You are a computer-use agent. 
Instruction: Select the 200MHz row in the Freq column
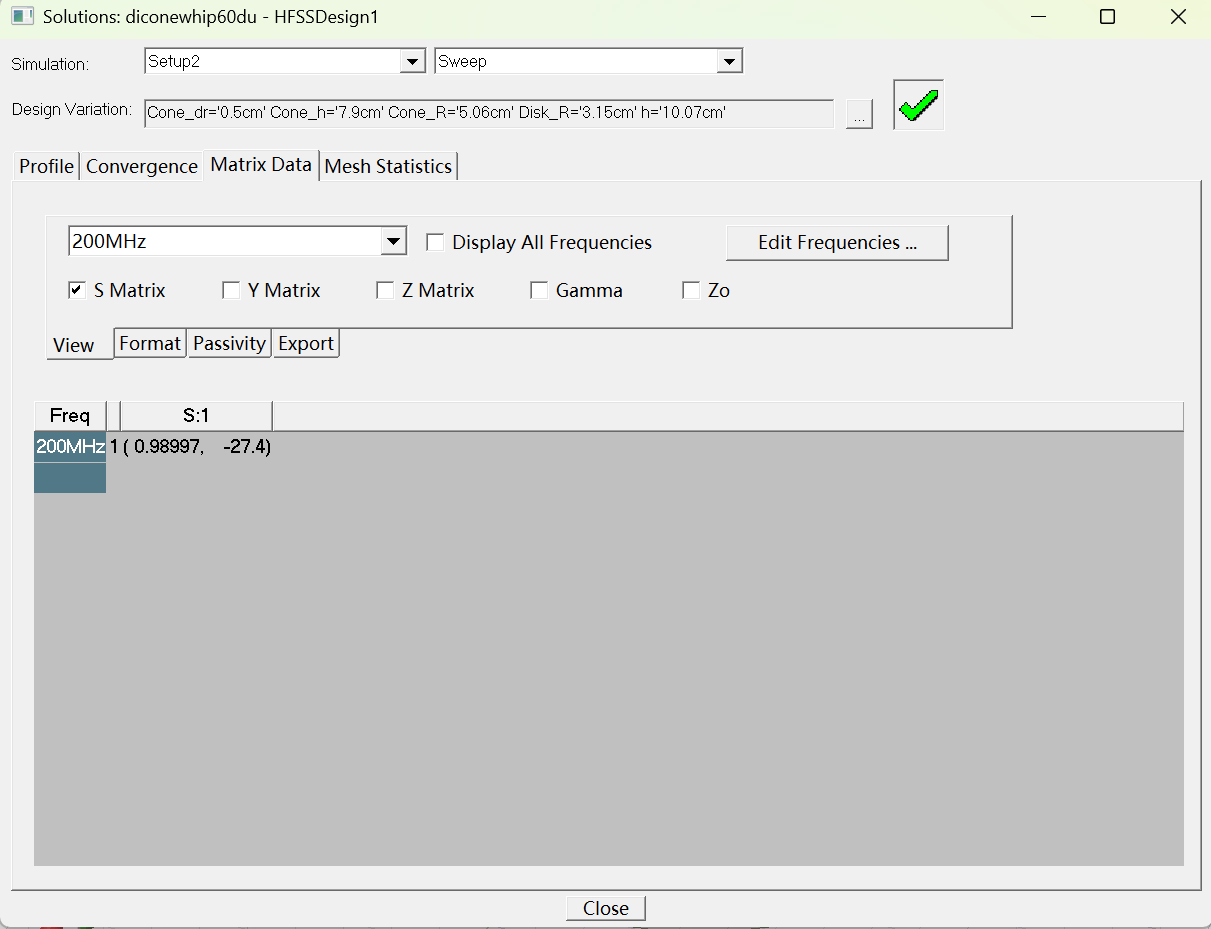click(x=70, y=447)
